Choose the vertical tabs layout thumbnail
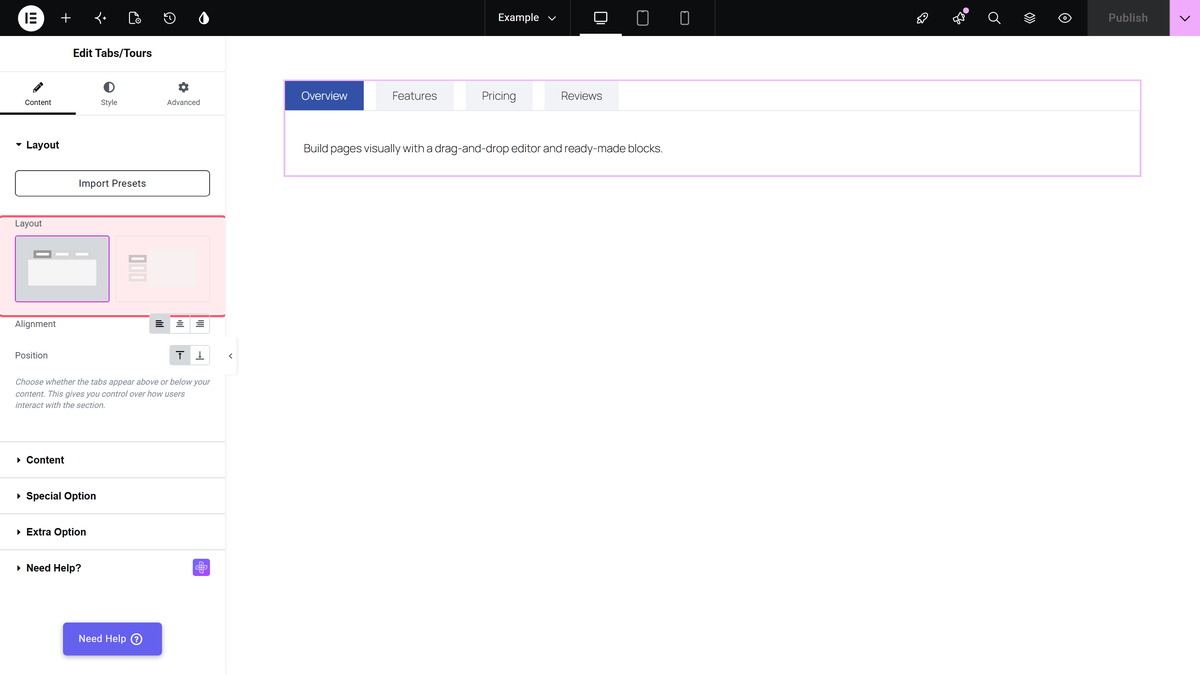This screenshot has height=675, width=1200. click(x=163, y=269)
